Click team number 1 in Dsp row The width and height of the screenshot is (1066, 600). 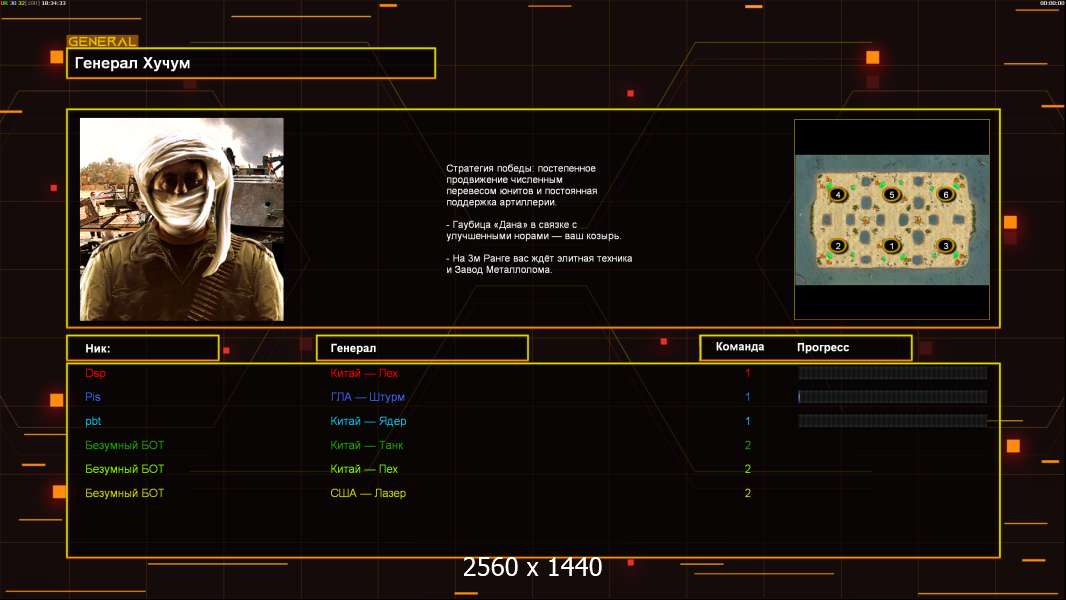pos(748,373)
